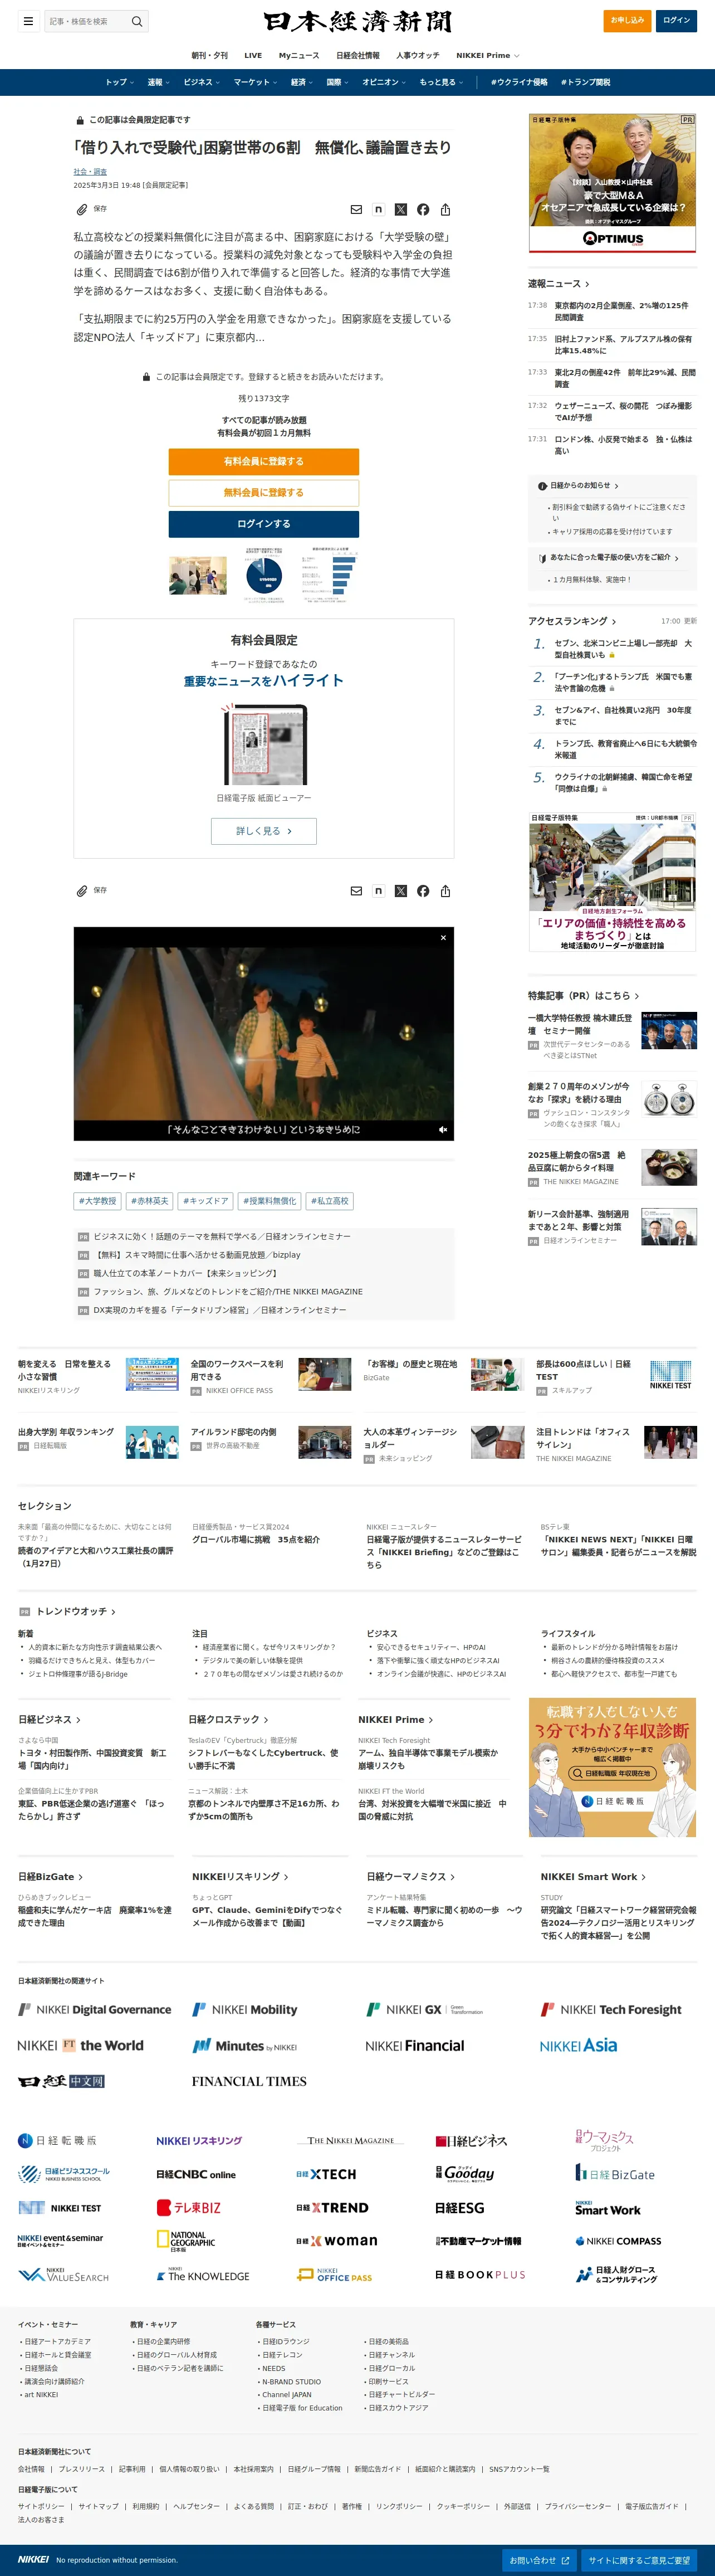Share by email icon above article

pos(356,209)
